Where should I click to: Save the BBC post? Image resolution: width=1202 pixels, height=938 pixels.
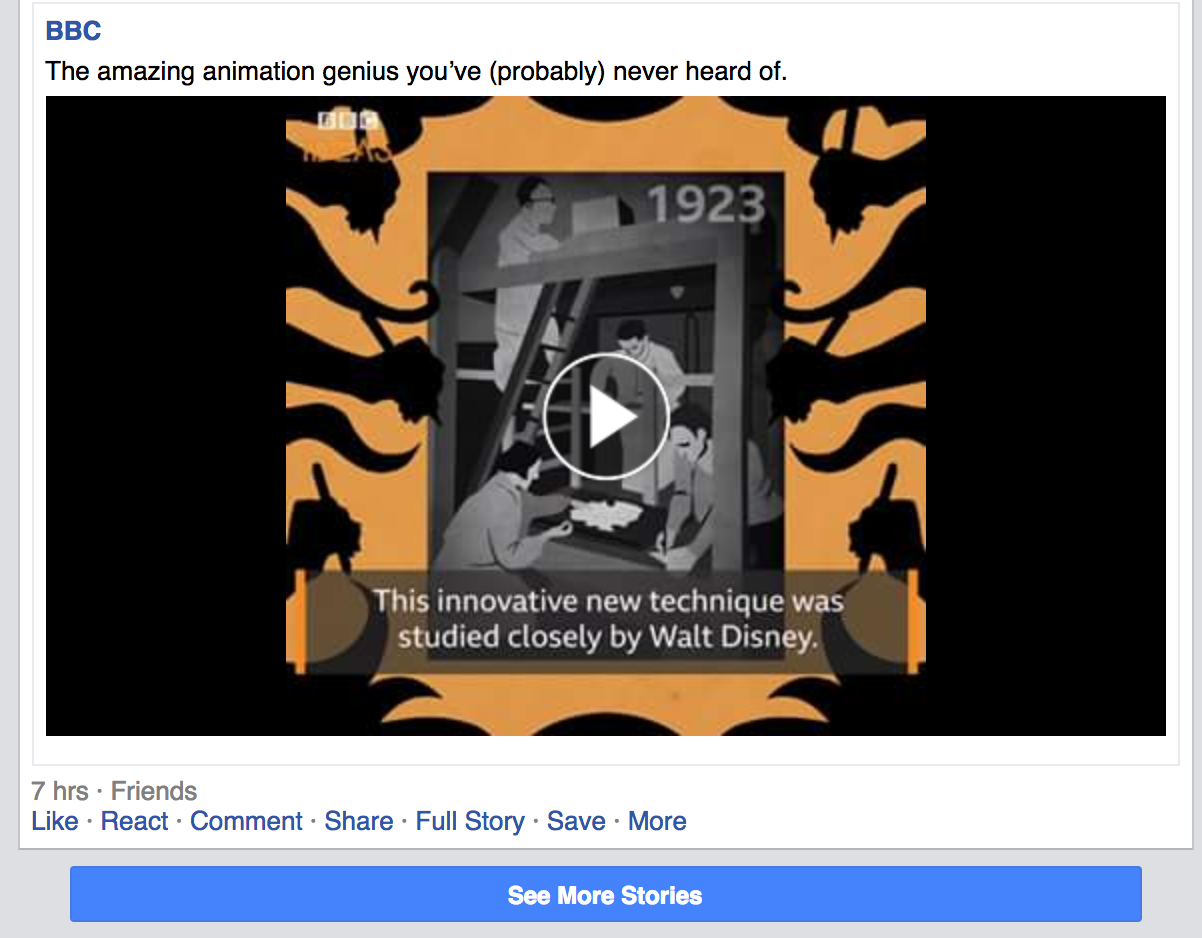[x=576, y=821]
